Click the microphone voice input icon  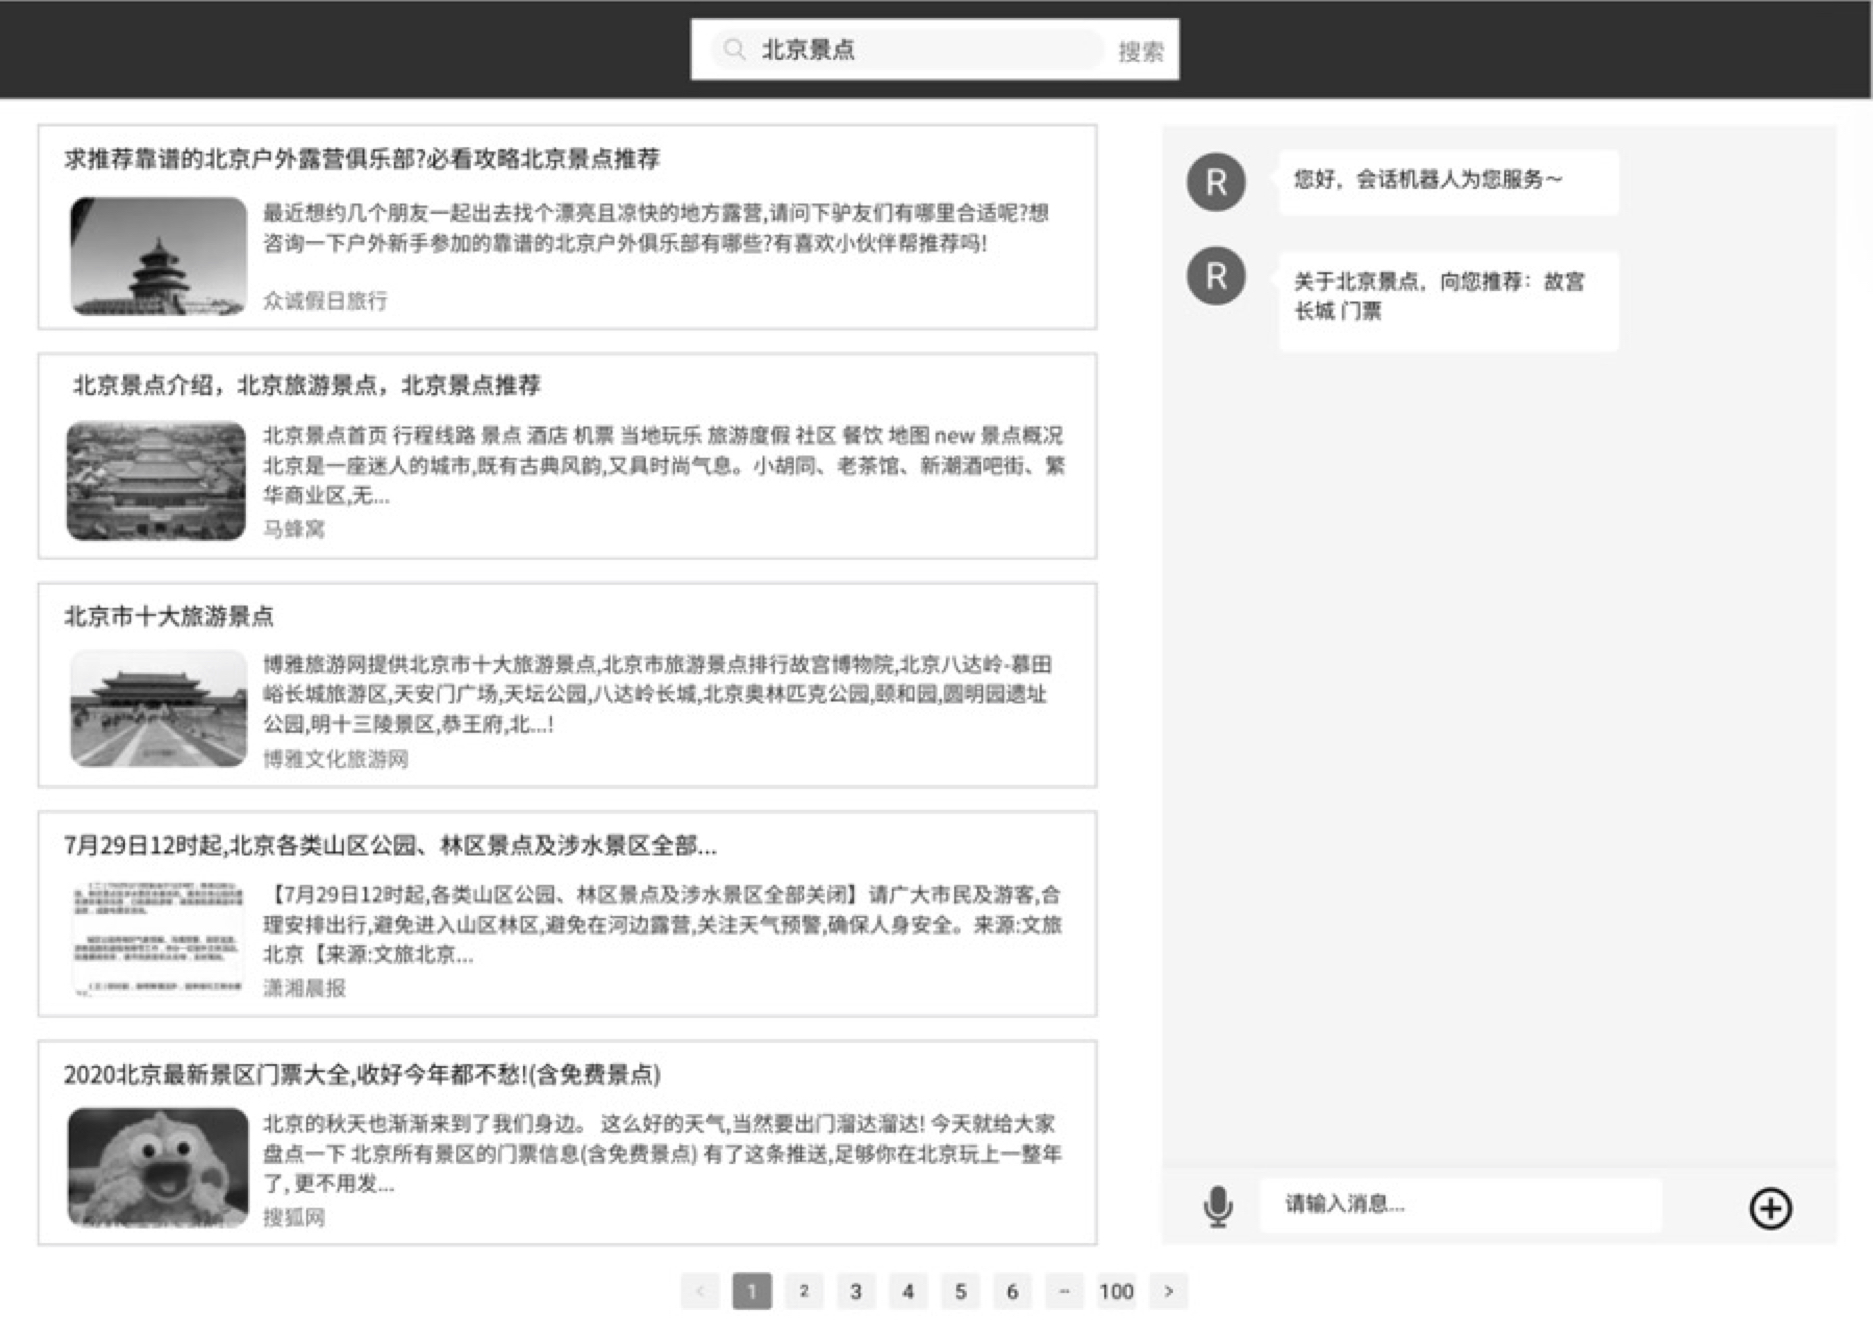(x=1217, y=1206)
